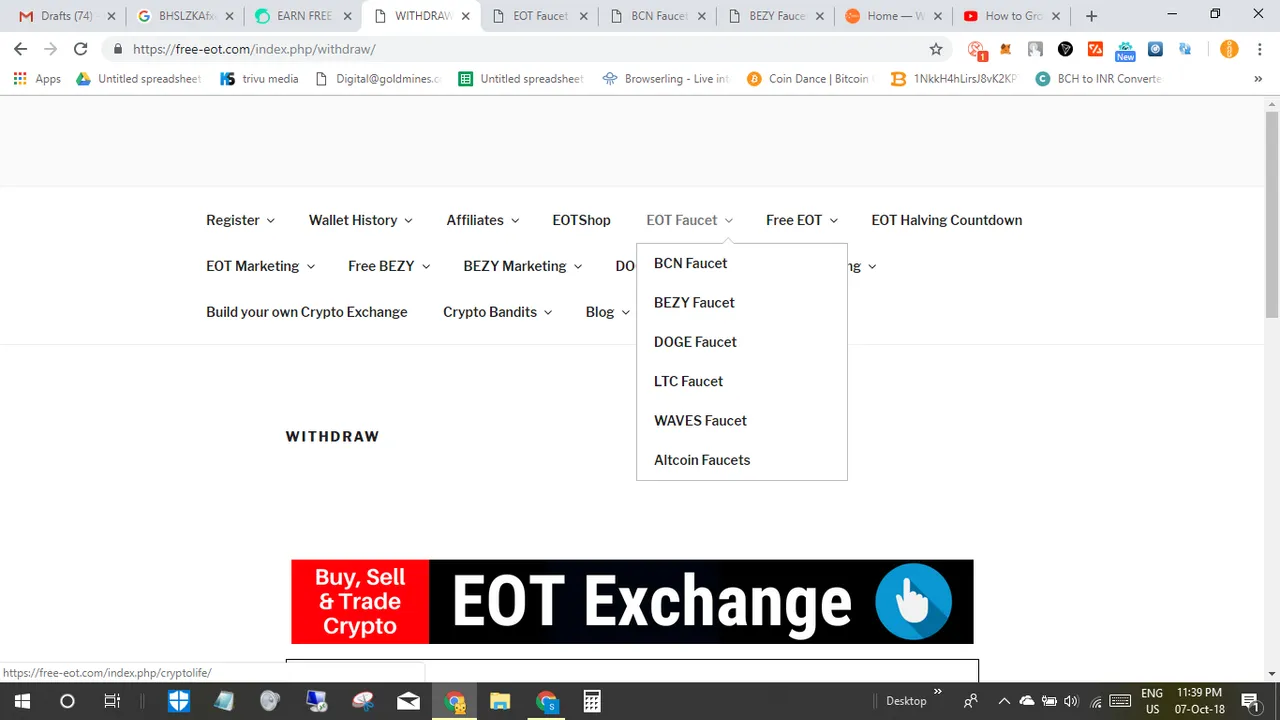This screenshot has height=720, width=1280.
Task: Open the ENG US language indicator
Action: (1152, 701)
